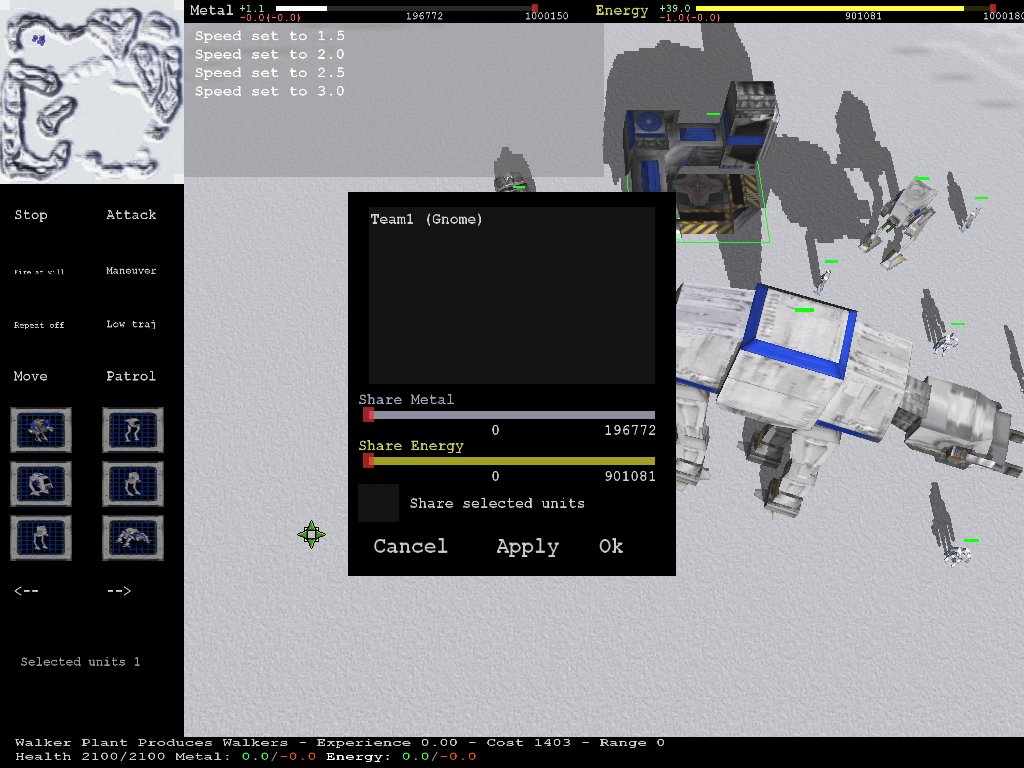
Task: Click the 'Speed set to 1.5' message
Action: [269, 36]
